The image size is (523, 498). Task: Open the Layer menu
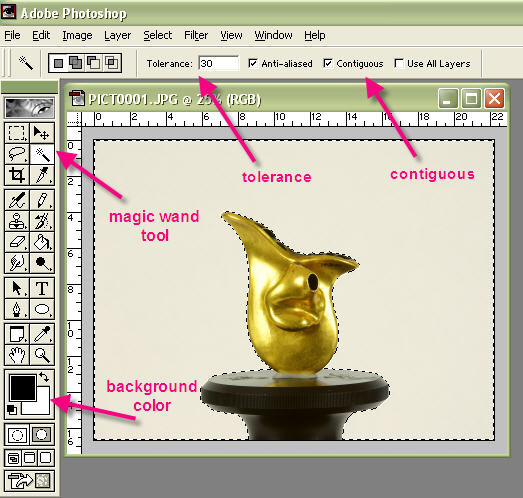pos(117,35)
